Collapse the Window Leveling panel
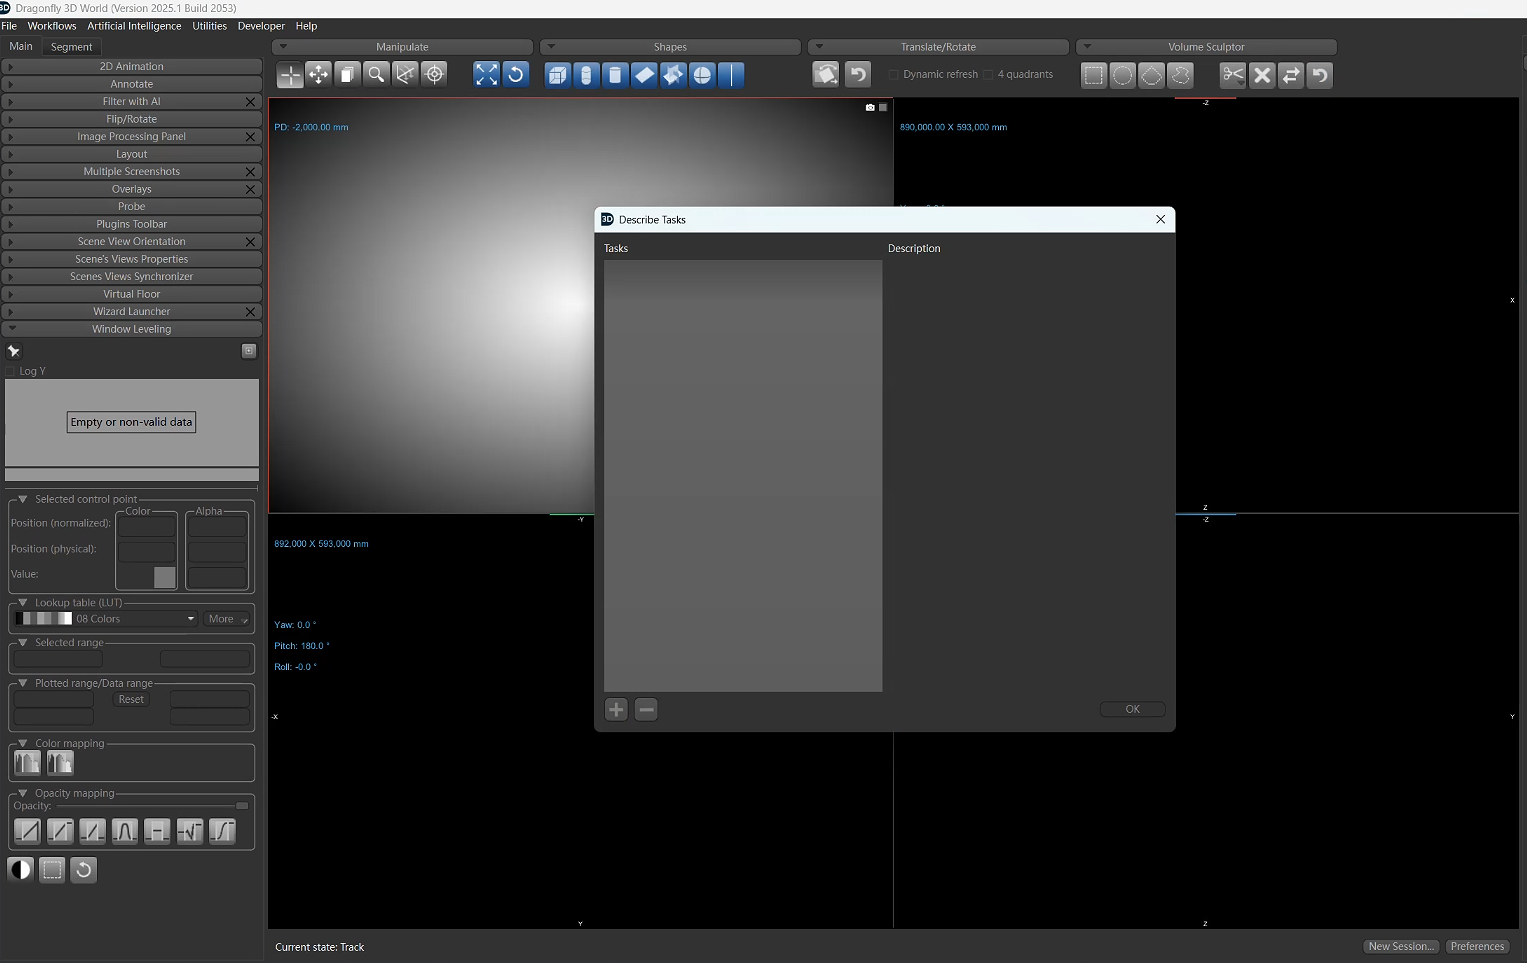 pos(132,329)
